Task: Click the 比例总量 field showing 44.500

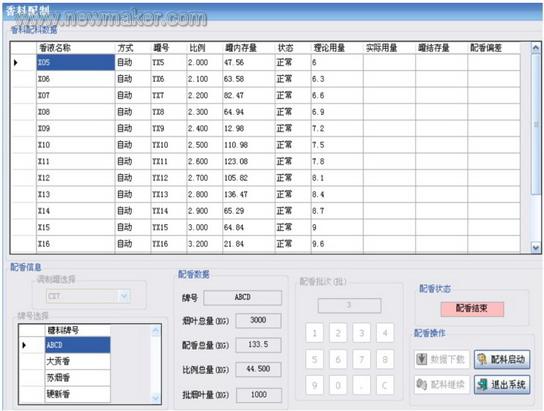Action: click(x=258, y=369)
